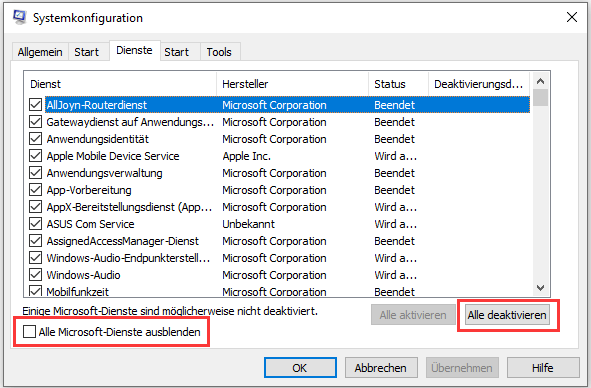Click the Alle aktivieren button
Screen dimensions: 591x388
413,315
